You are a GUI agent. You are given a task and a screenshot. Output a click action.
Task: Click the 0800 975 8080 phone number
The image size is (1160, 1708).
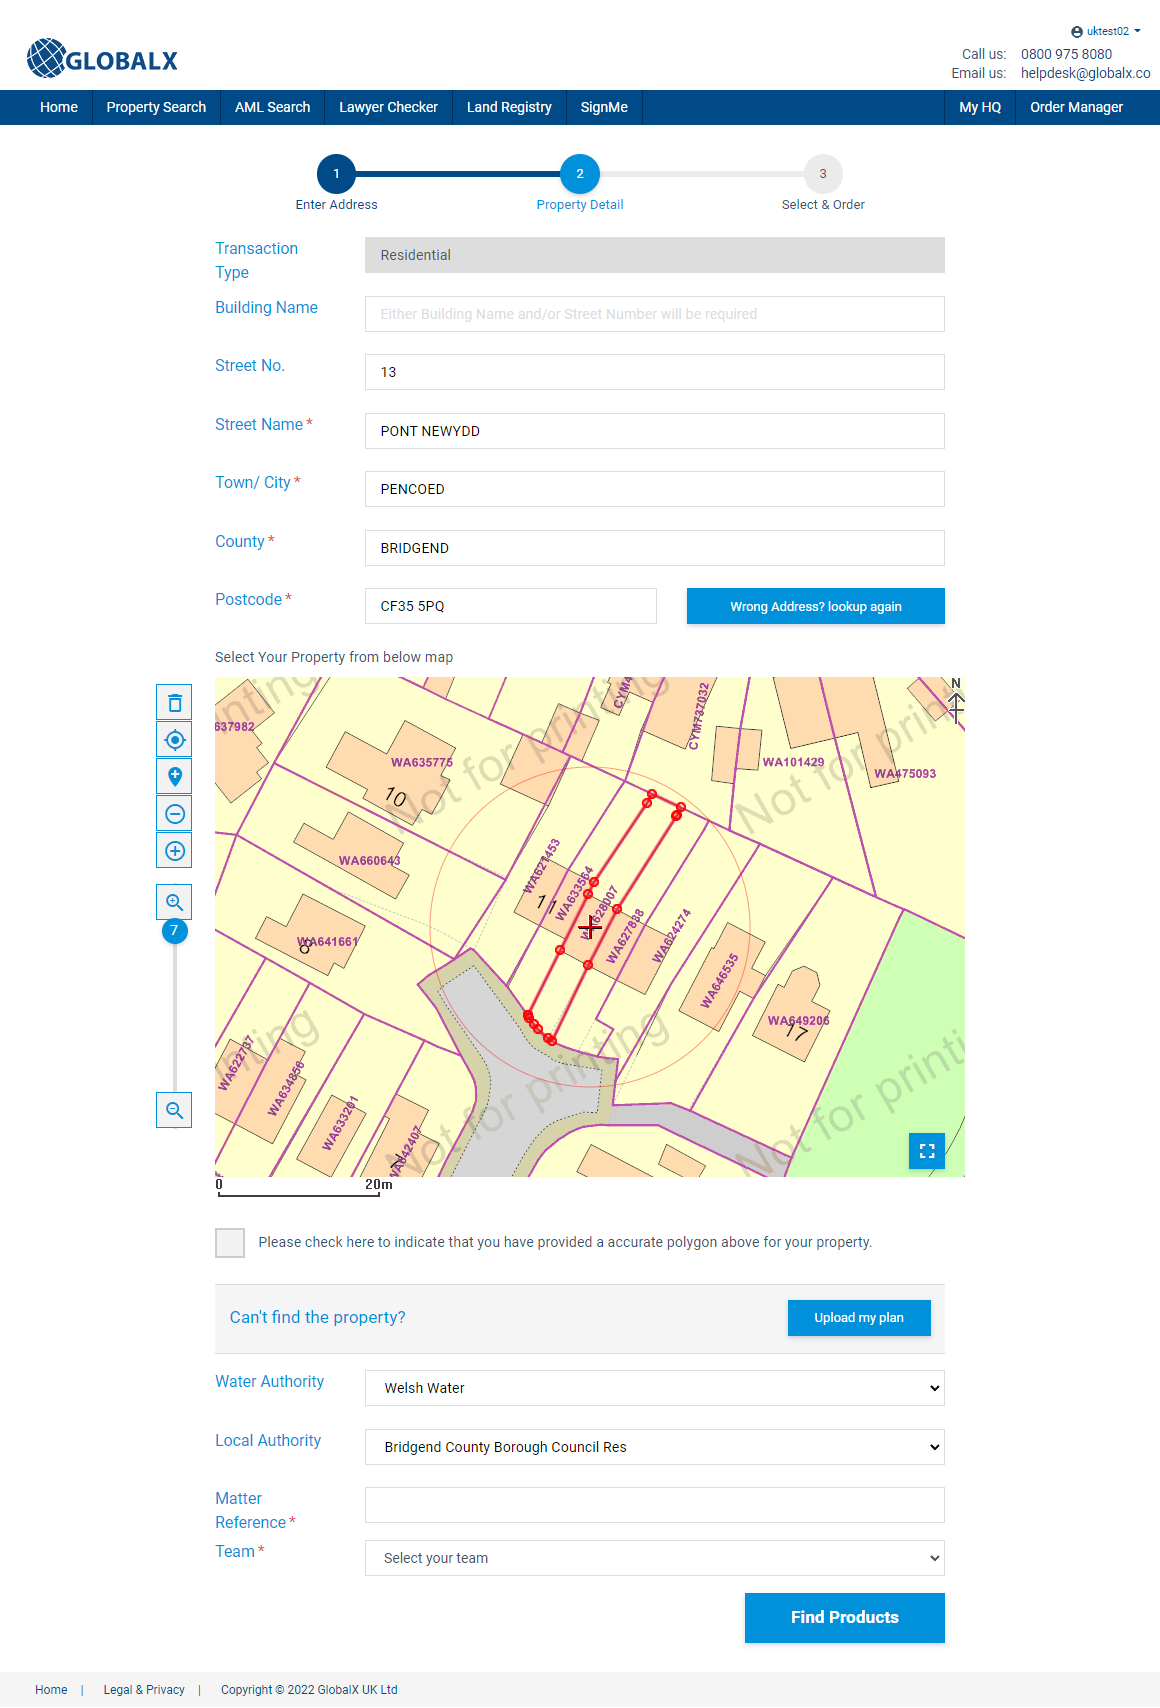tap(1066, 54)
